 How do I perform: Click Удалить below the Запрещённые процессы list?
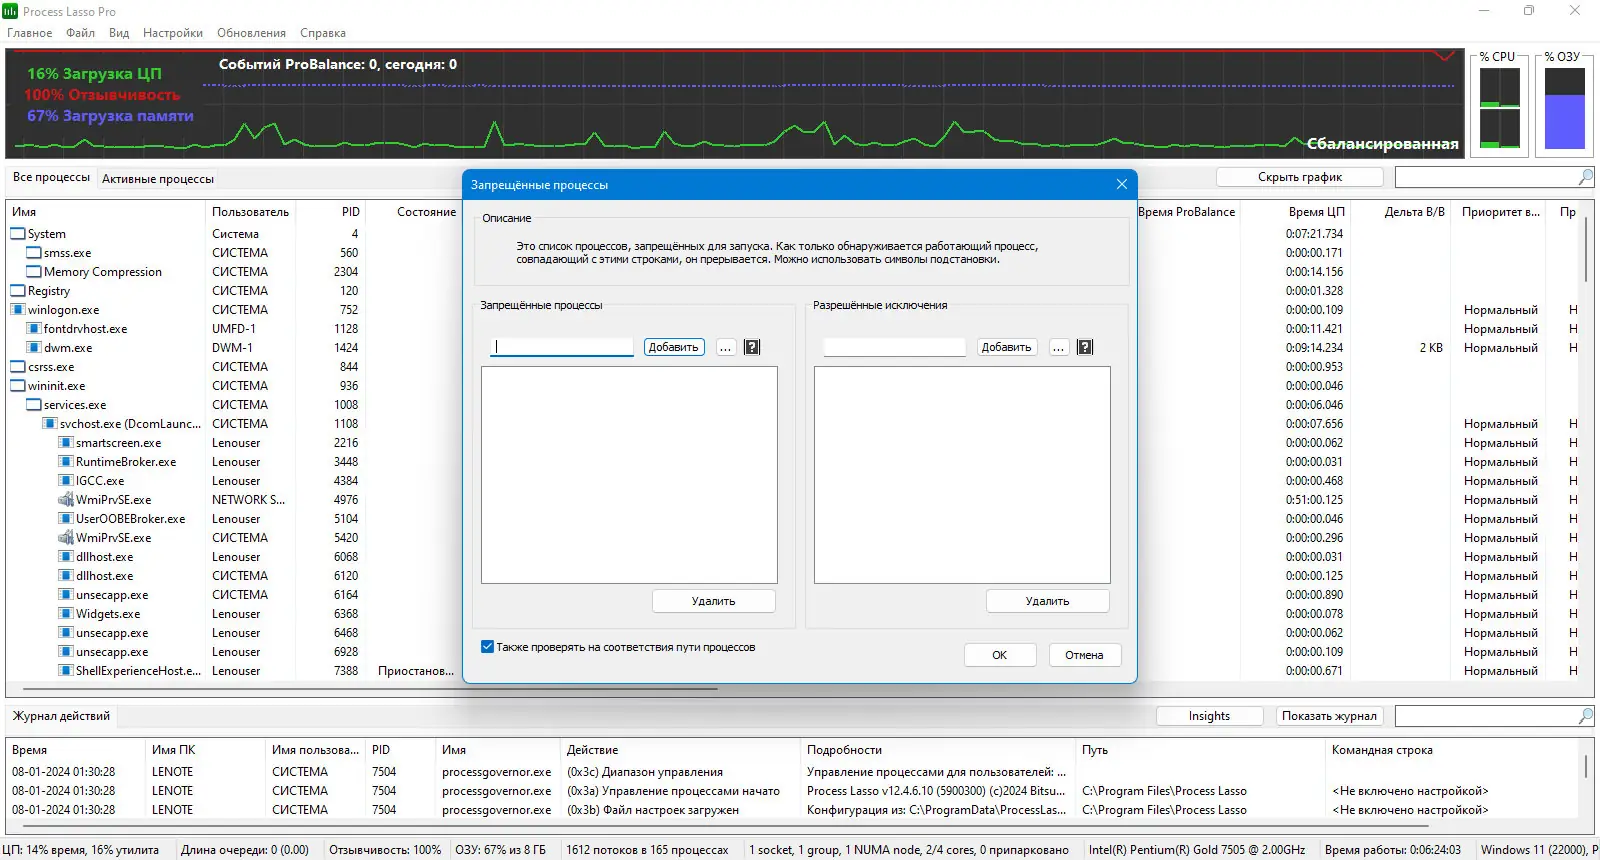[x=714, y=601]
